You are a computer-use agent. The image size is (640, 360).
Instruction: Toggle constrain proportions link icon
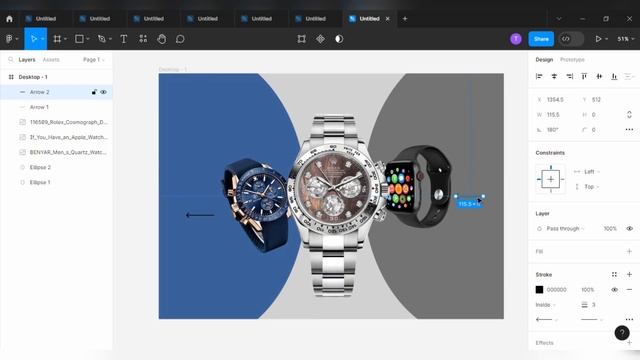(x=629, y=115)
